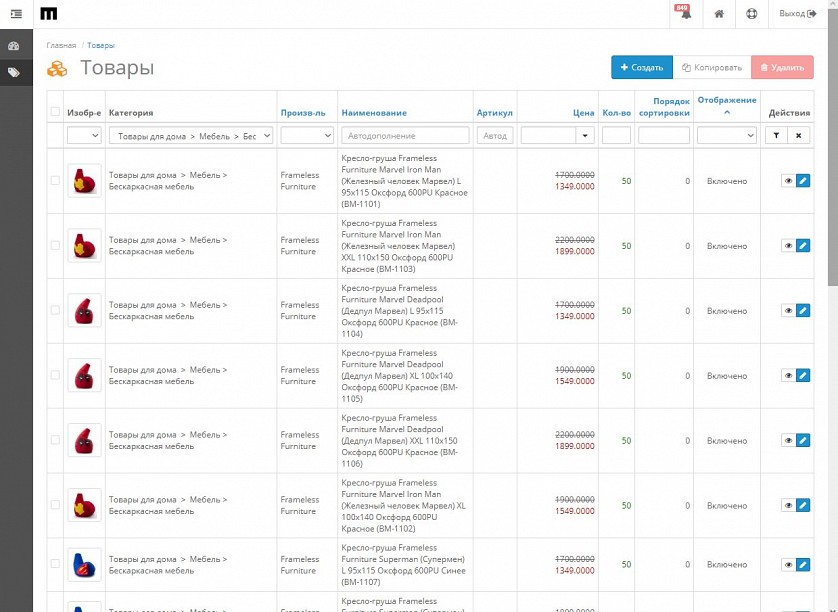Open the category filter dropdown
Image resolution: width=838 pixels, height=612 pixels.
[x=191, y=136]
